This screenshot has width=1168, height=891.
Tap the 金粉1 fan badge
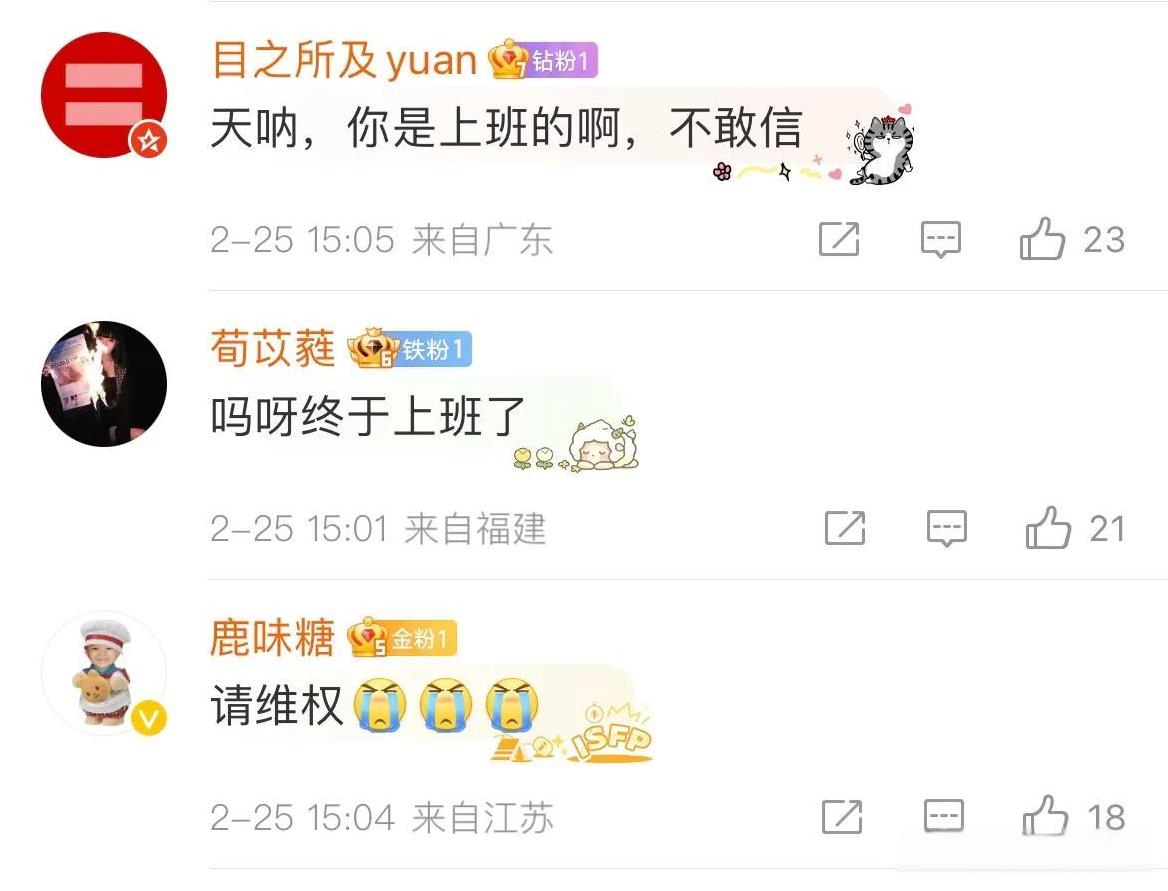[402, 638]
